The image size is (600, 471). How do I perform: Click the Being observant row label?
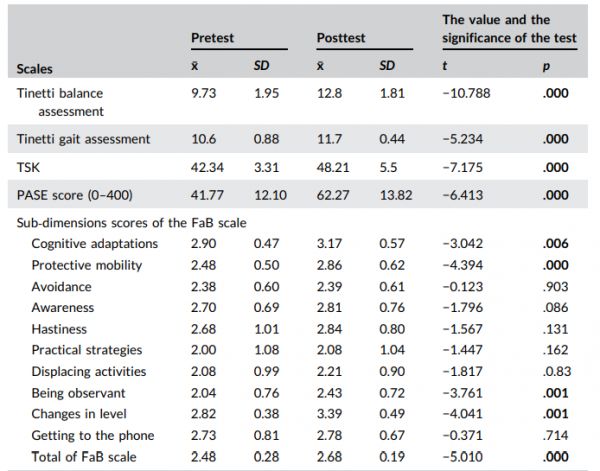coord(79,392)
